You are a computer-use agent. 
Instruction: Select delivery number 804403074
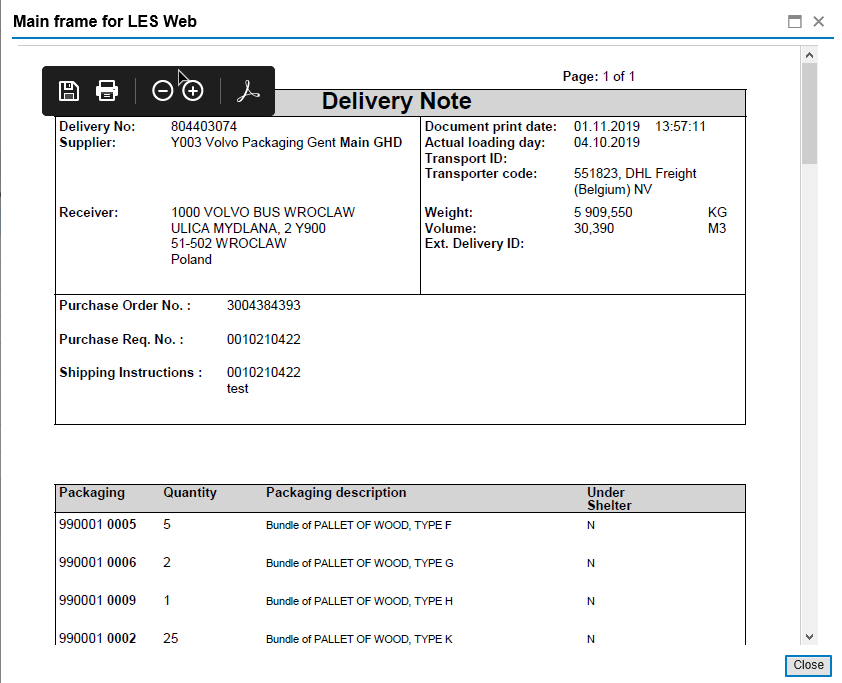204,126
